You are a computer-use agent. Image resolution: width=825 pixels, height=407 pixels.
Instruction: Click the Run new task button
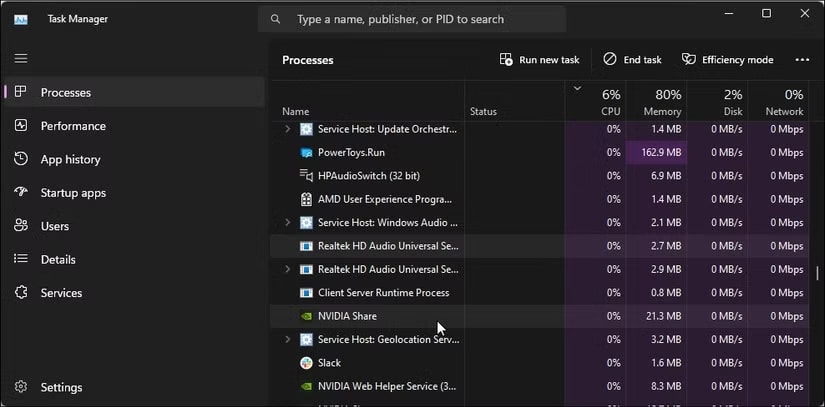tap(540, 60)
